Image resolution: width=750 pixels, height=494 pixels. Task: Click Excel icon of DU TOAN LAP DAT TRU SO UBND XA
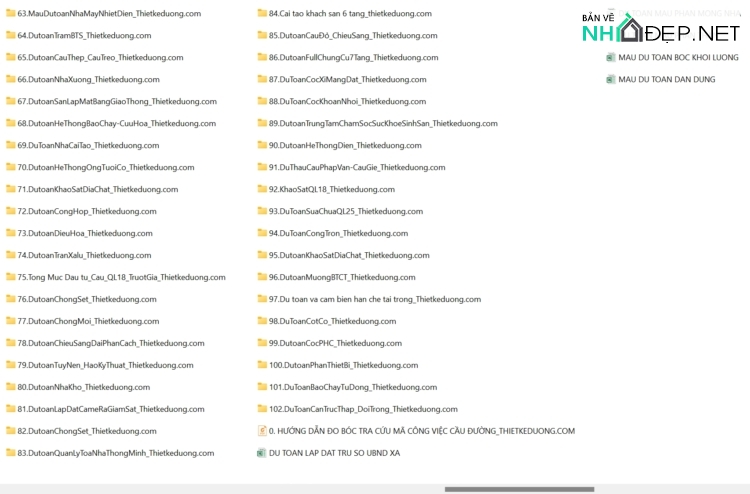pyautogui.click(x=262, y=453)
